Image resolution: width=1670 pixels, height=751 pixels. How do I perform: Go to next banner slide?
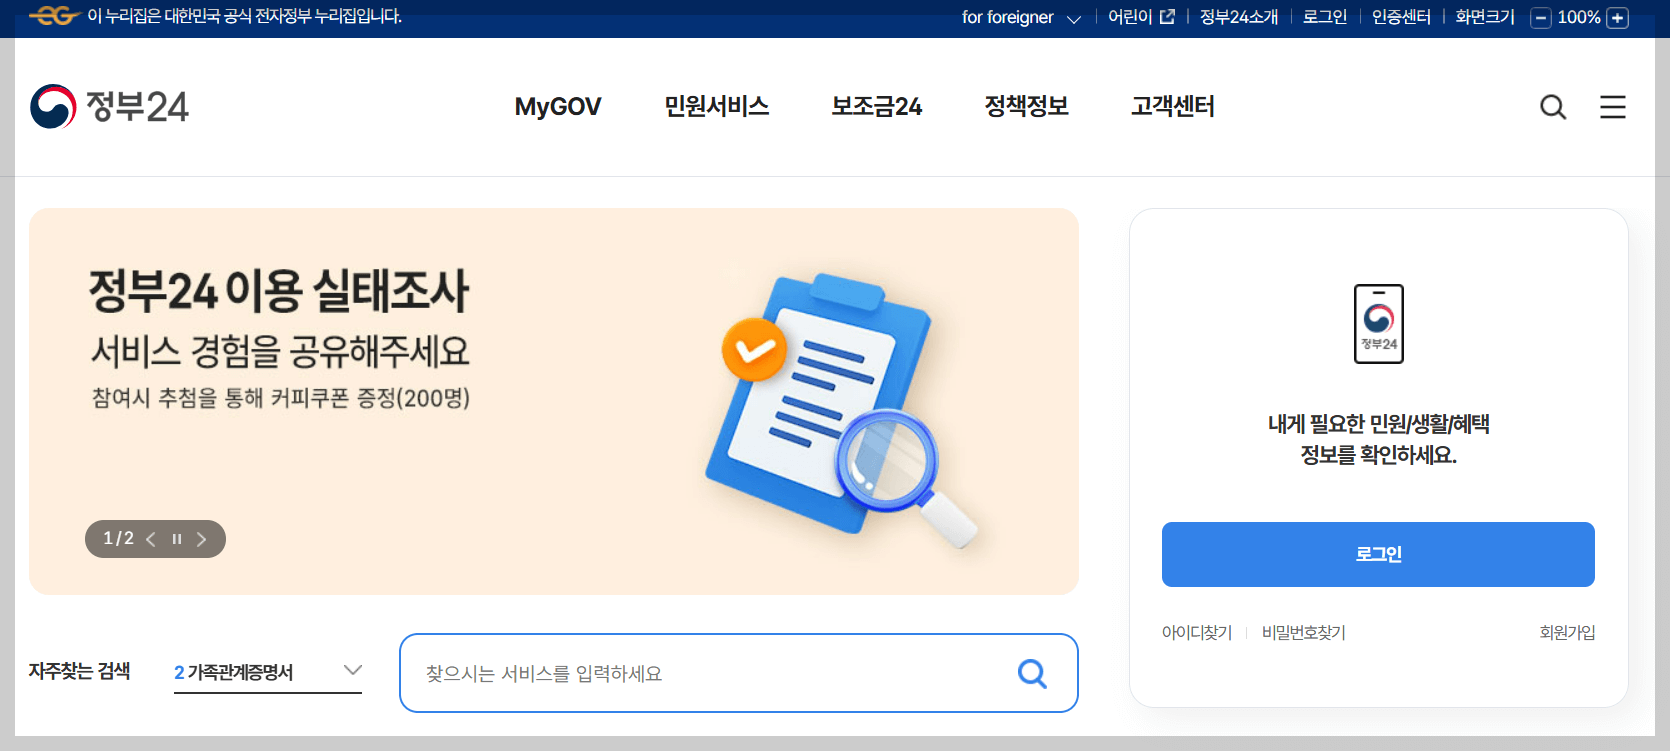[x=202, y=539]
